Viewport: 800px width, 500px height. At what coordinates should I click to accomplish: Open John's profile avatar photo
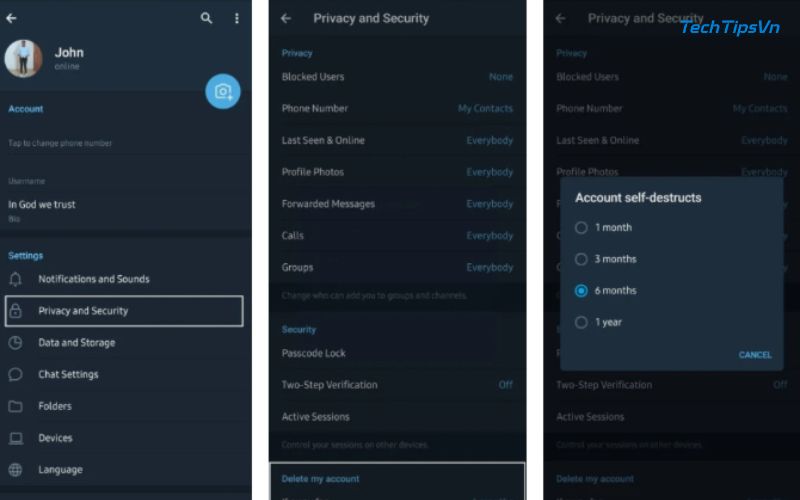tap(23, 59)
